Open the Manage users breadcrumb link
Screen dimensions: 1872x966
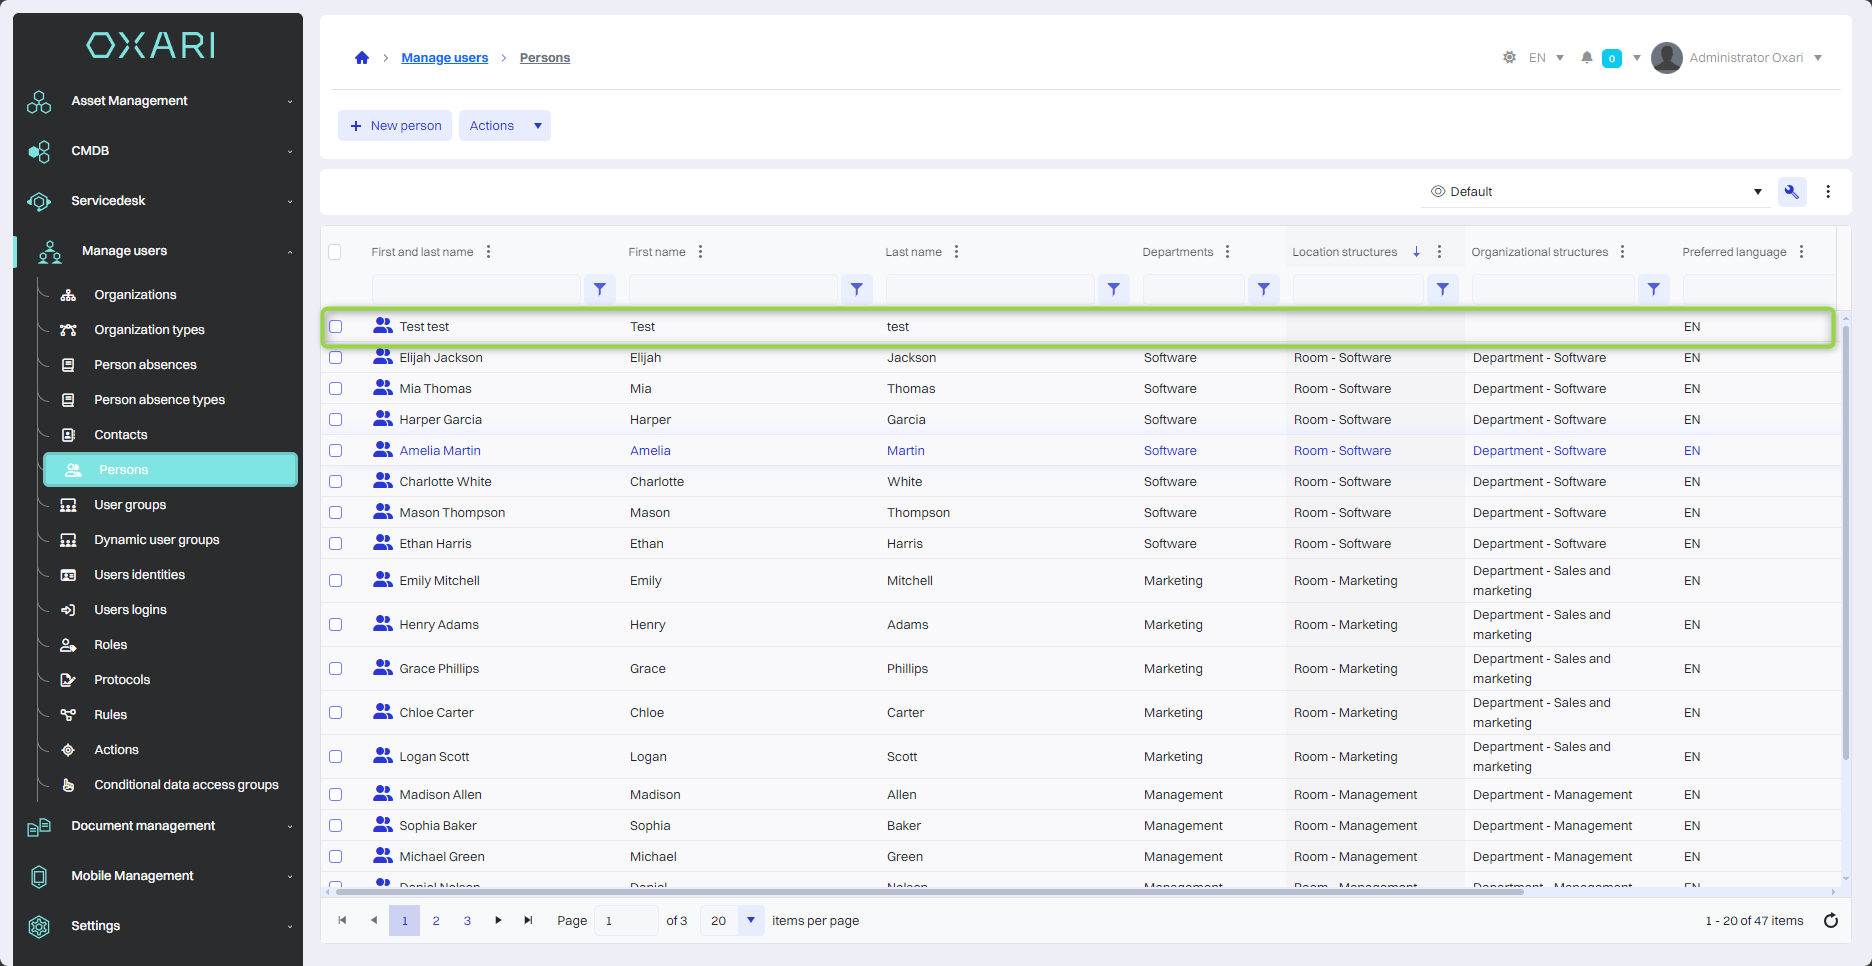point(444,58)
